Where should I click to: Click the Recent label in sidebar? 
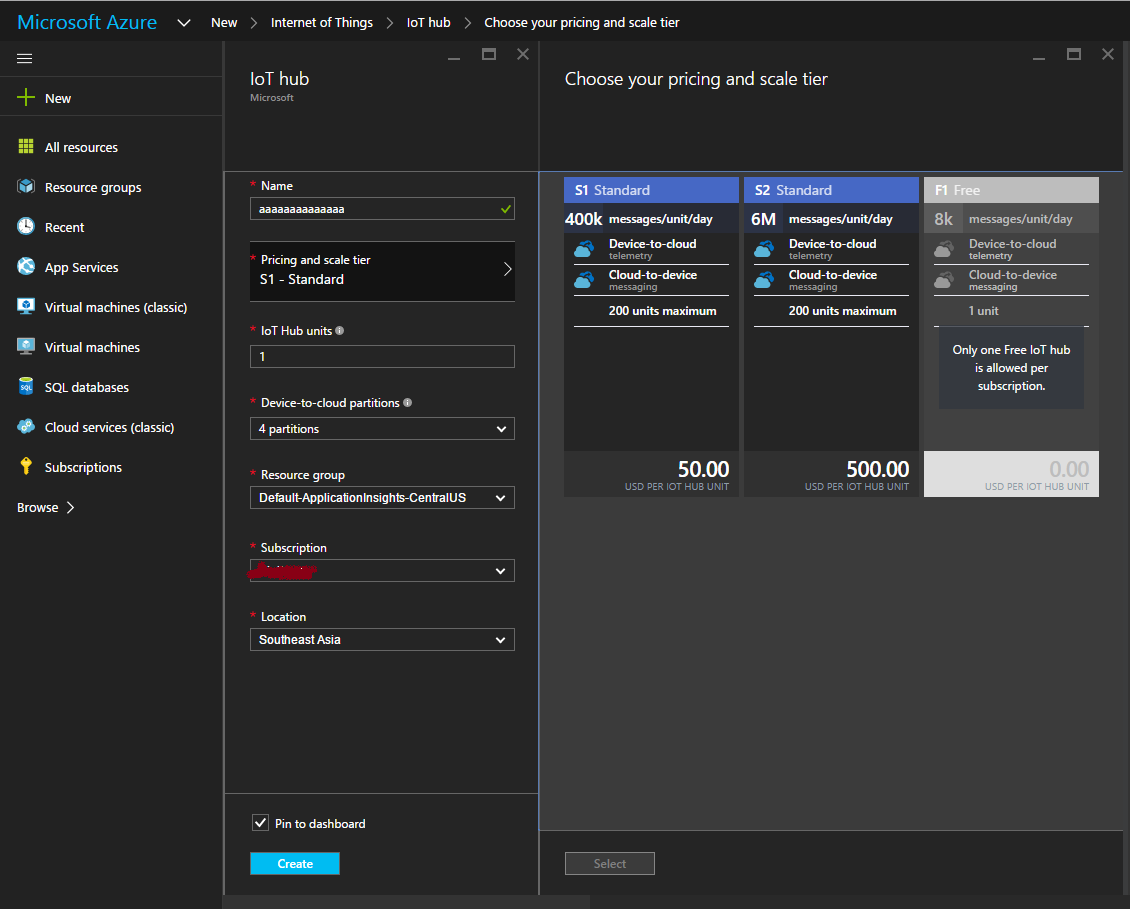[x=64, y=227]
